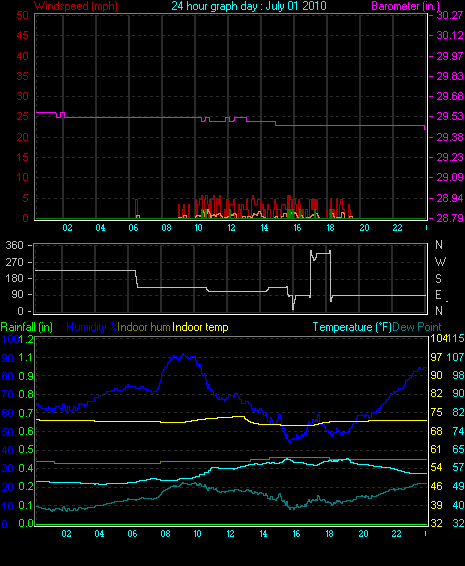Select the blue '70' humidity axis value
Image resolution: width=465 pixels, height=566 pixels.
tap(8, 394)
